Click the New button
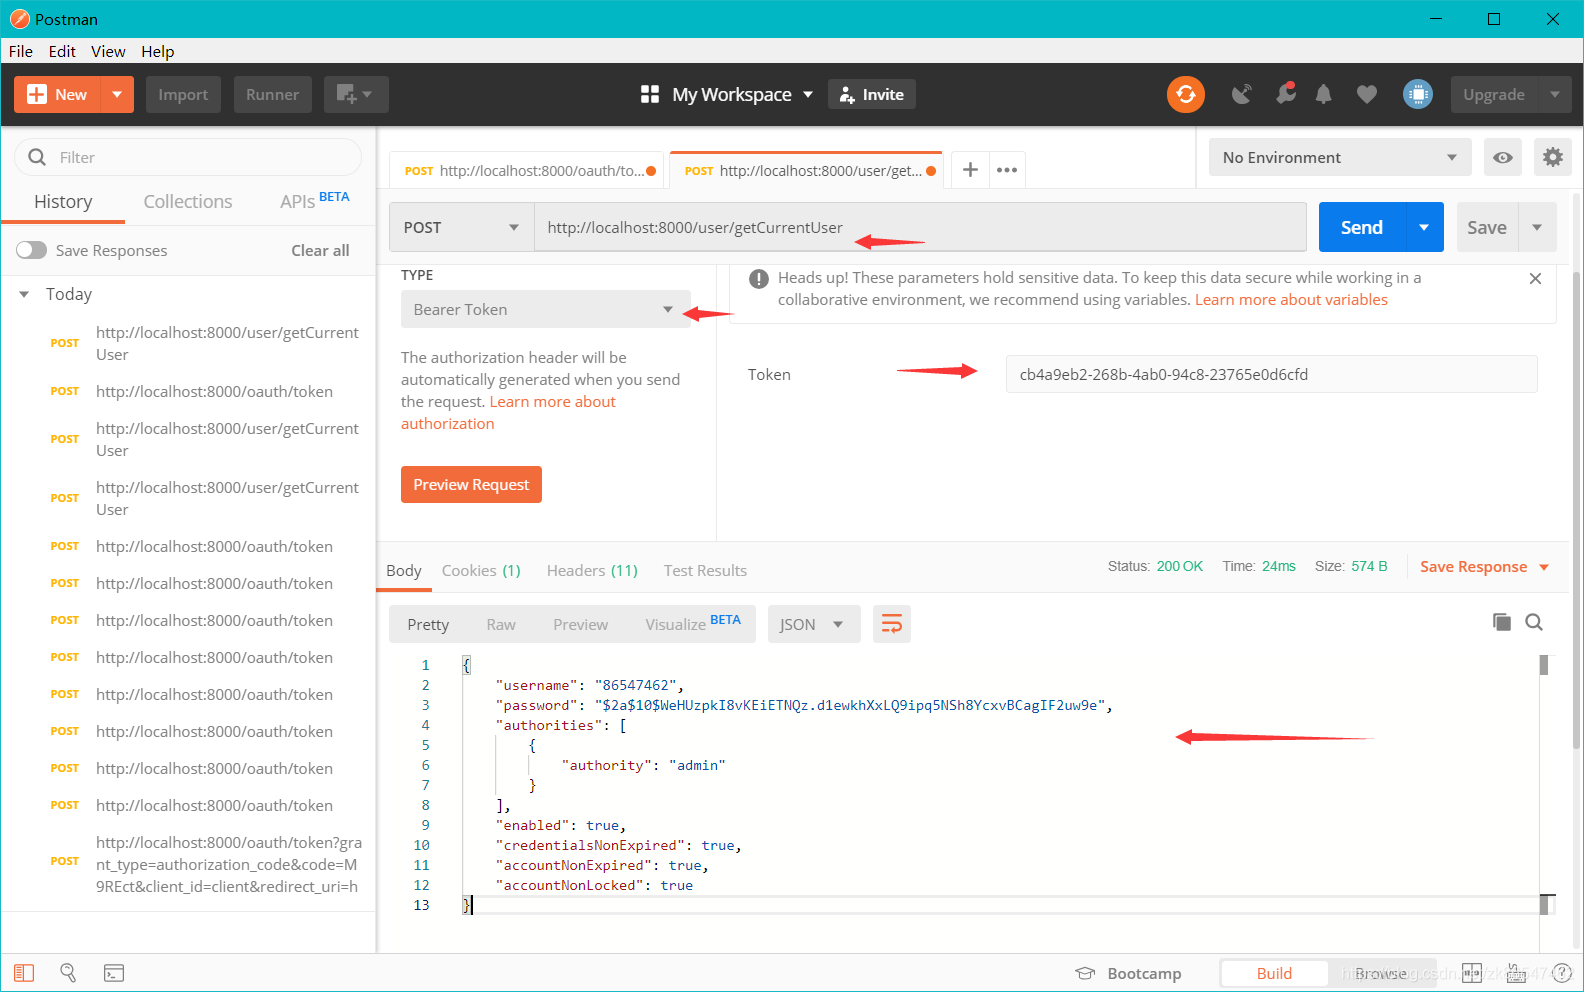This screenshot has width=1584, height=992. click(58, 94)
